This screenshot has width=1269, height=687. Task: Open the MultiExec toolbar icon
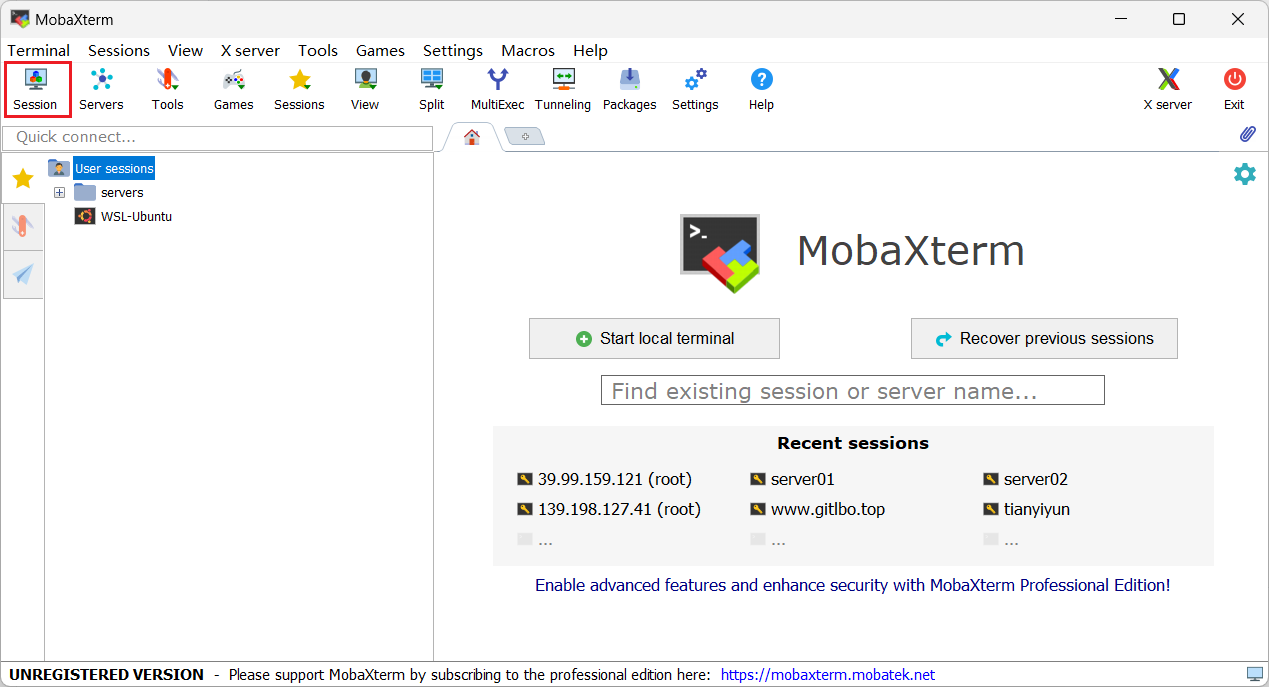(x=497, y=89)
